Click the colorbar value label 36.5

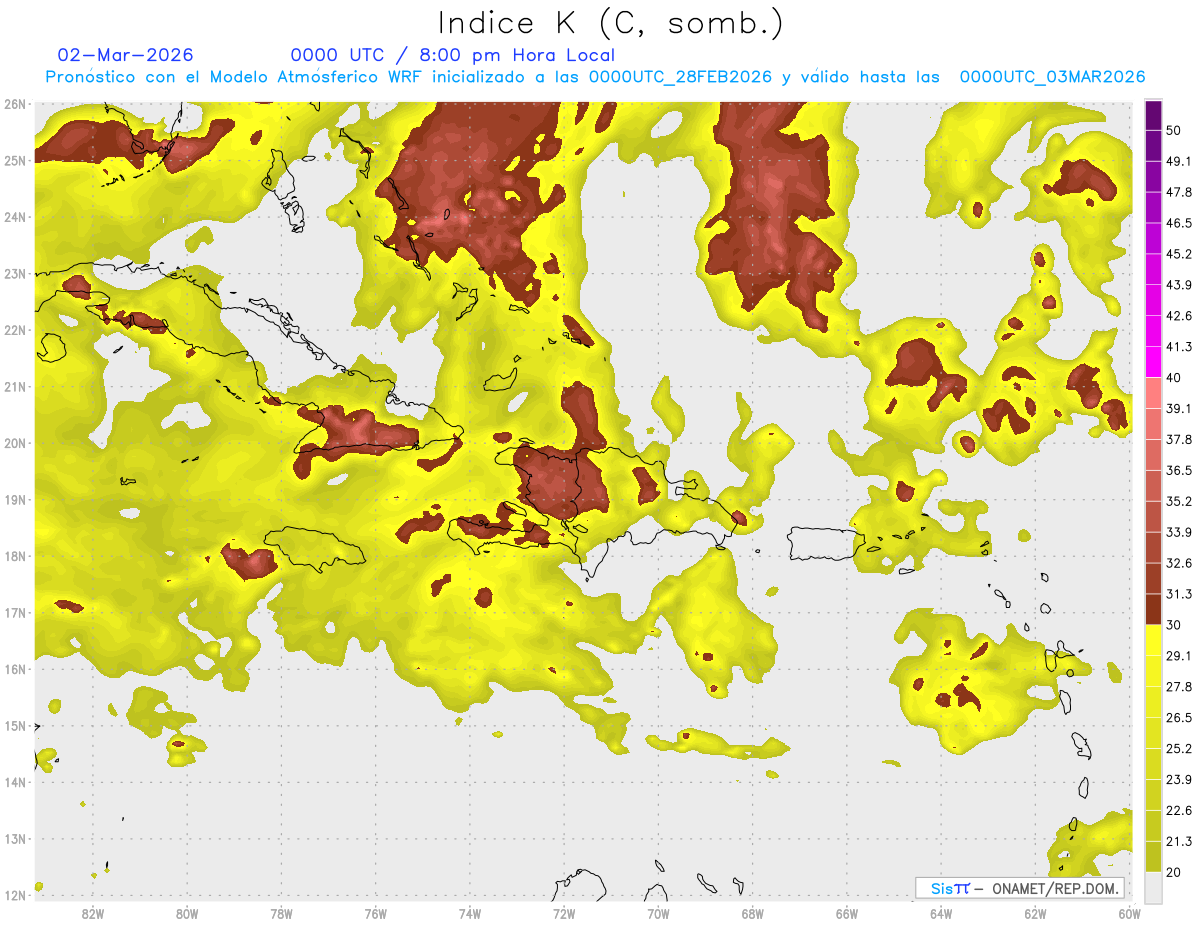pos(1179,470)
